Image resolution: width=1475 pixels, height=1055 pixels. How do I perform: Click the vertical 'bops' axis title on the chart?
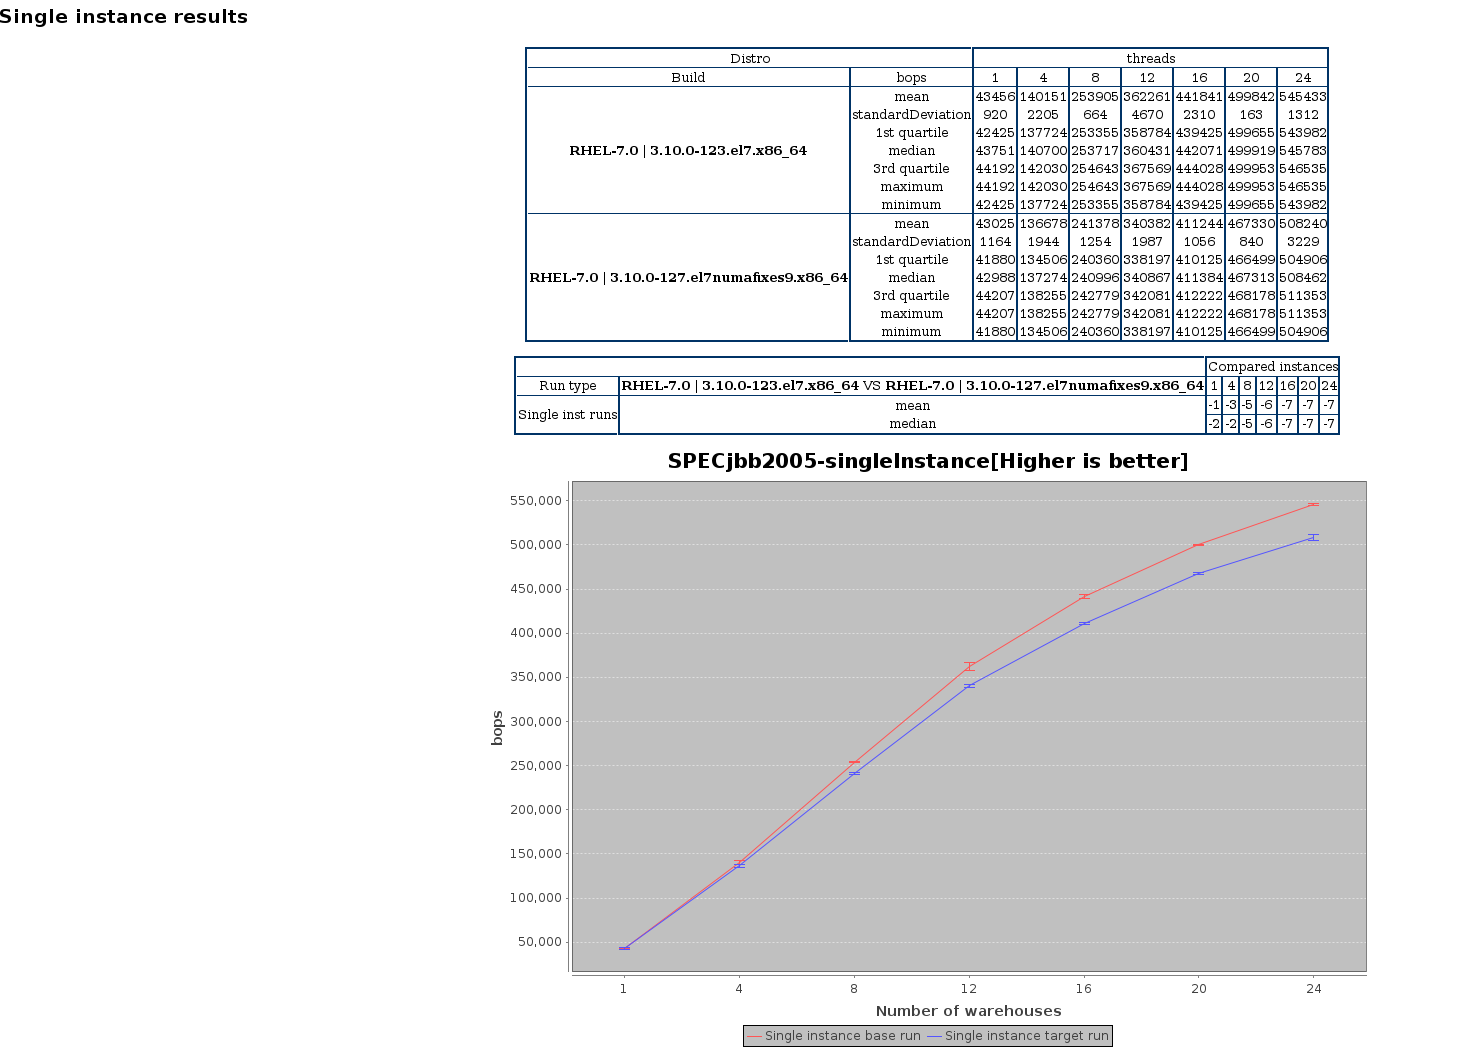pos(497,728)
